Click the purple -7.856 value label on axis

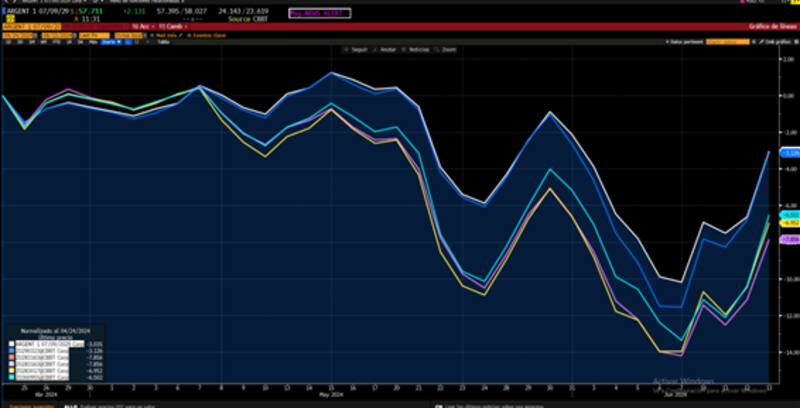789,240
